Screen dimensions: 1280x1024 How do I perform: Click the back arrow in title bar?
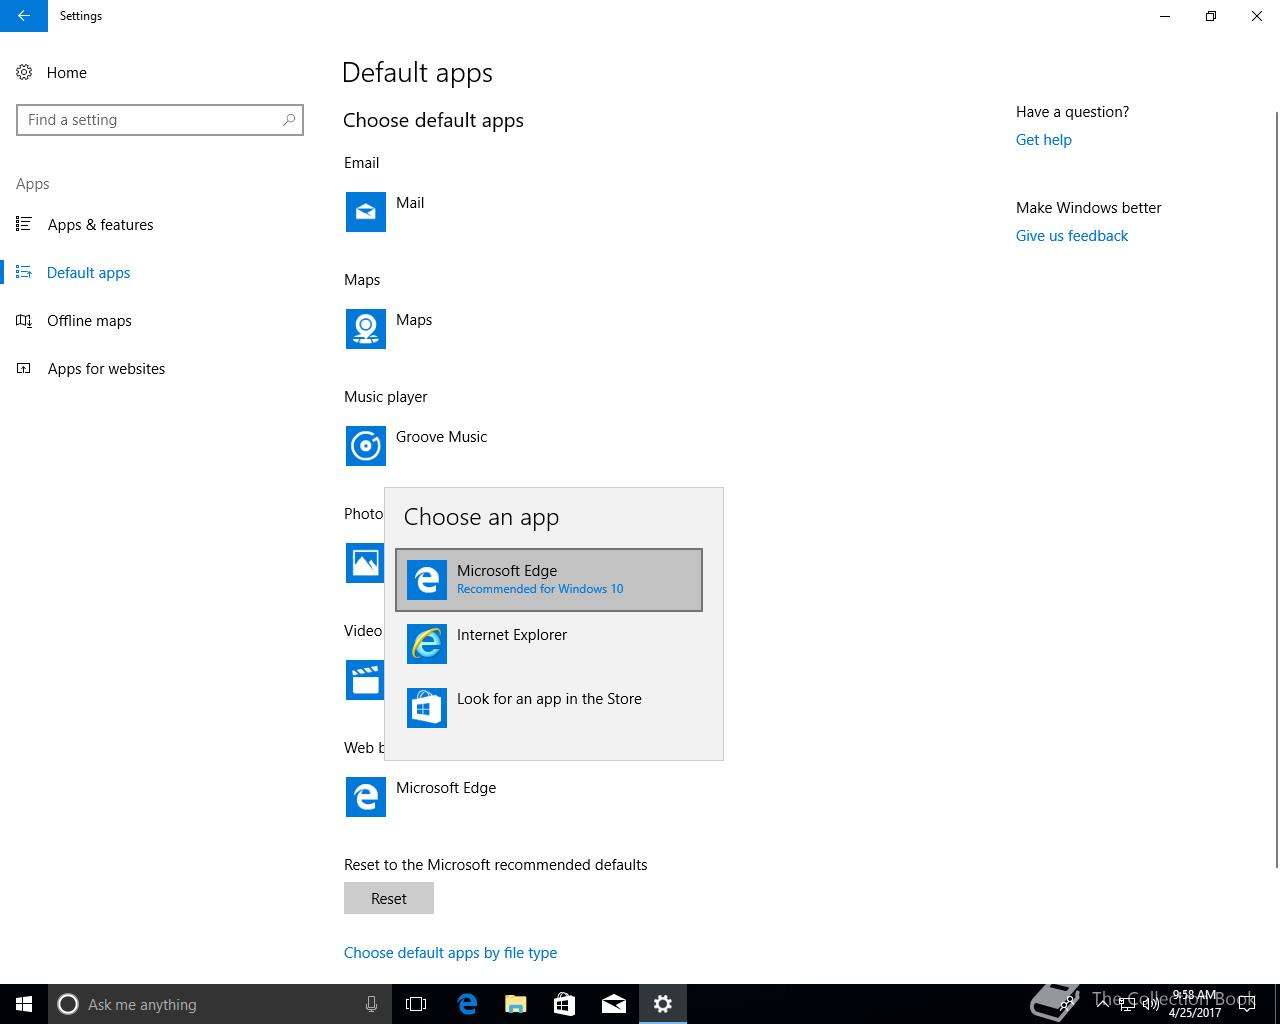click(x=24, y=16)
